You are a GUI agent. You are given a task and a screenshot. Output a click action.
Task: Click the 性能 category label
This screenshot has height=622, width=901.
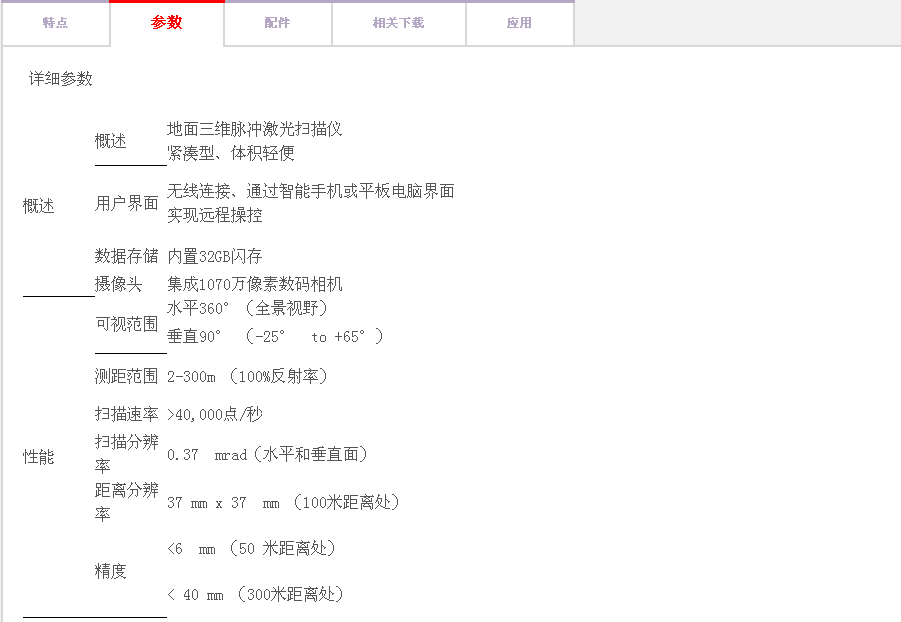(x=39, y=457)
